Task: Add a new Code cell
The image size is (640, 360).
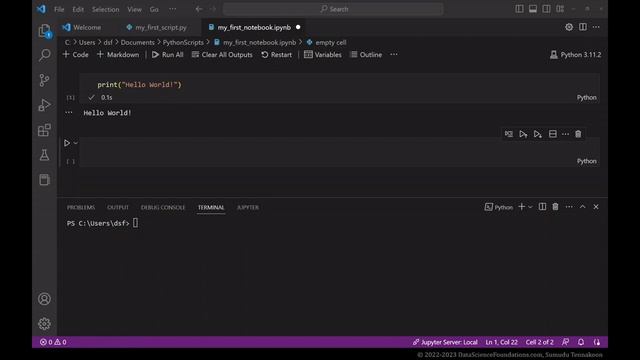Action: (x=76, y=55)
